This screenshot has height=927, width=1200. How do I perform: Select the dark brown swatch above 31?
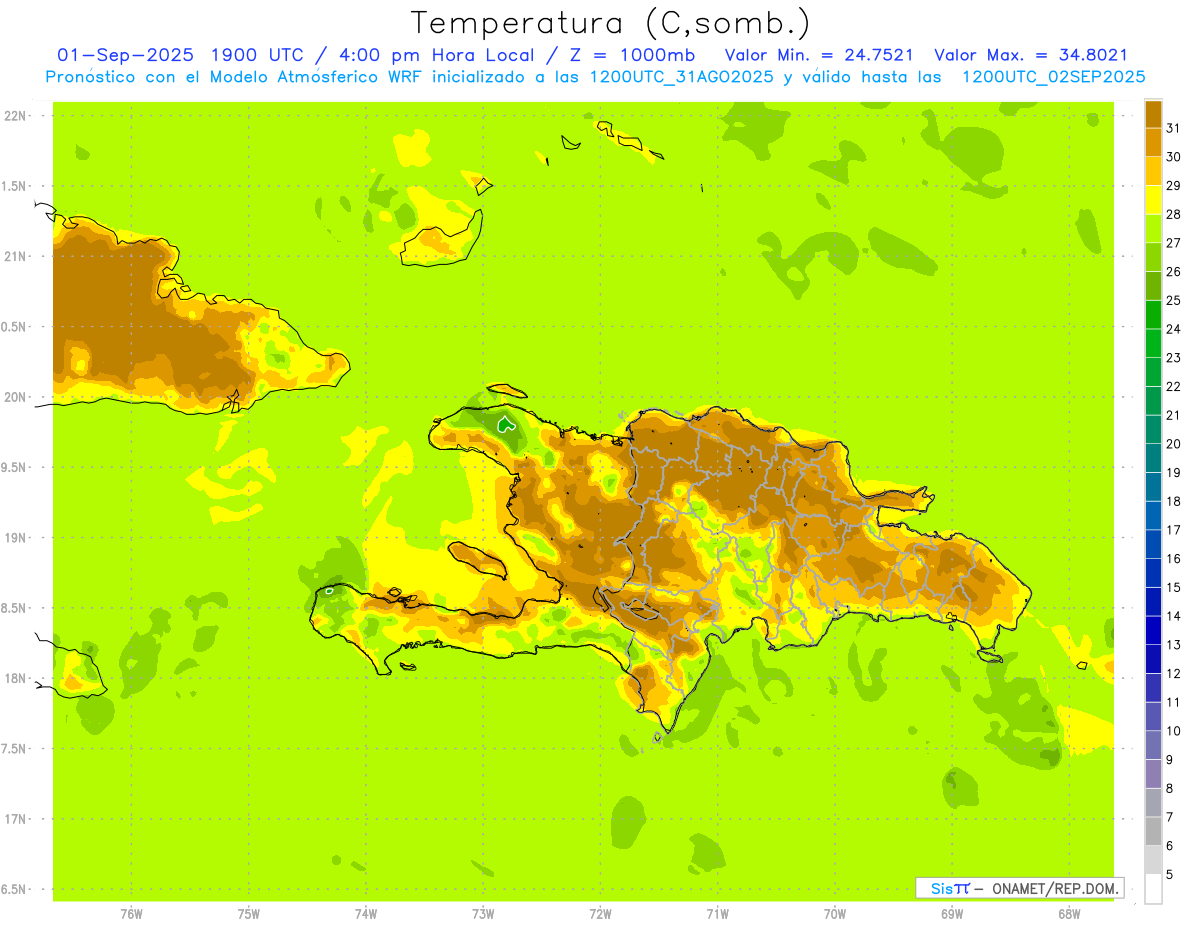pyautogui.click(x=1153, y=113)
